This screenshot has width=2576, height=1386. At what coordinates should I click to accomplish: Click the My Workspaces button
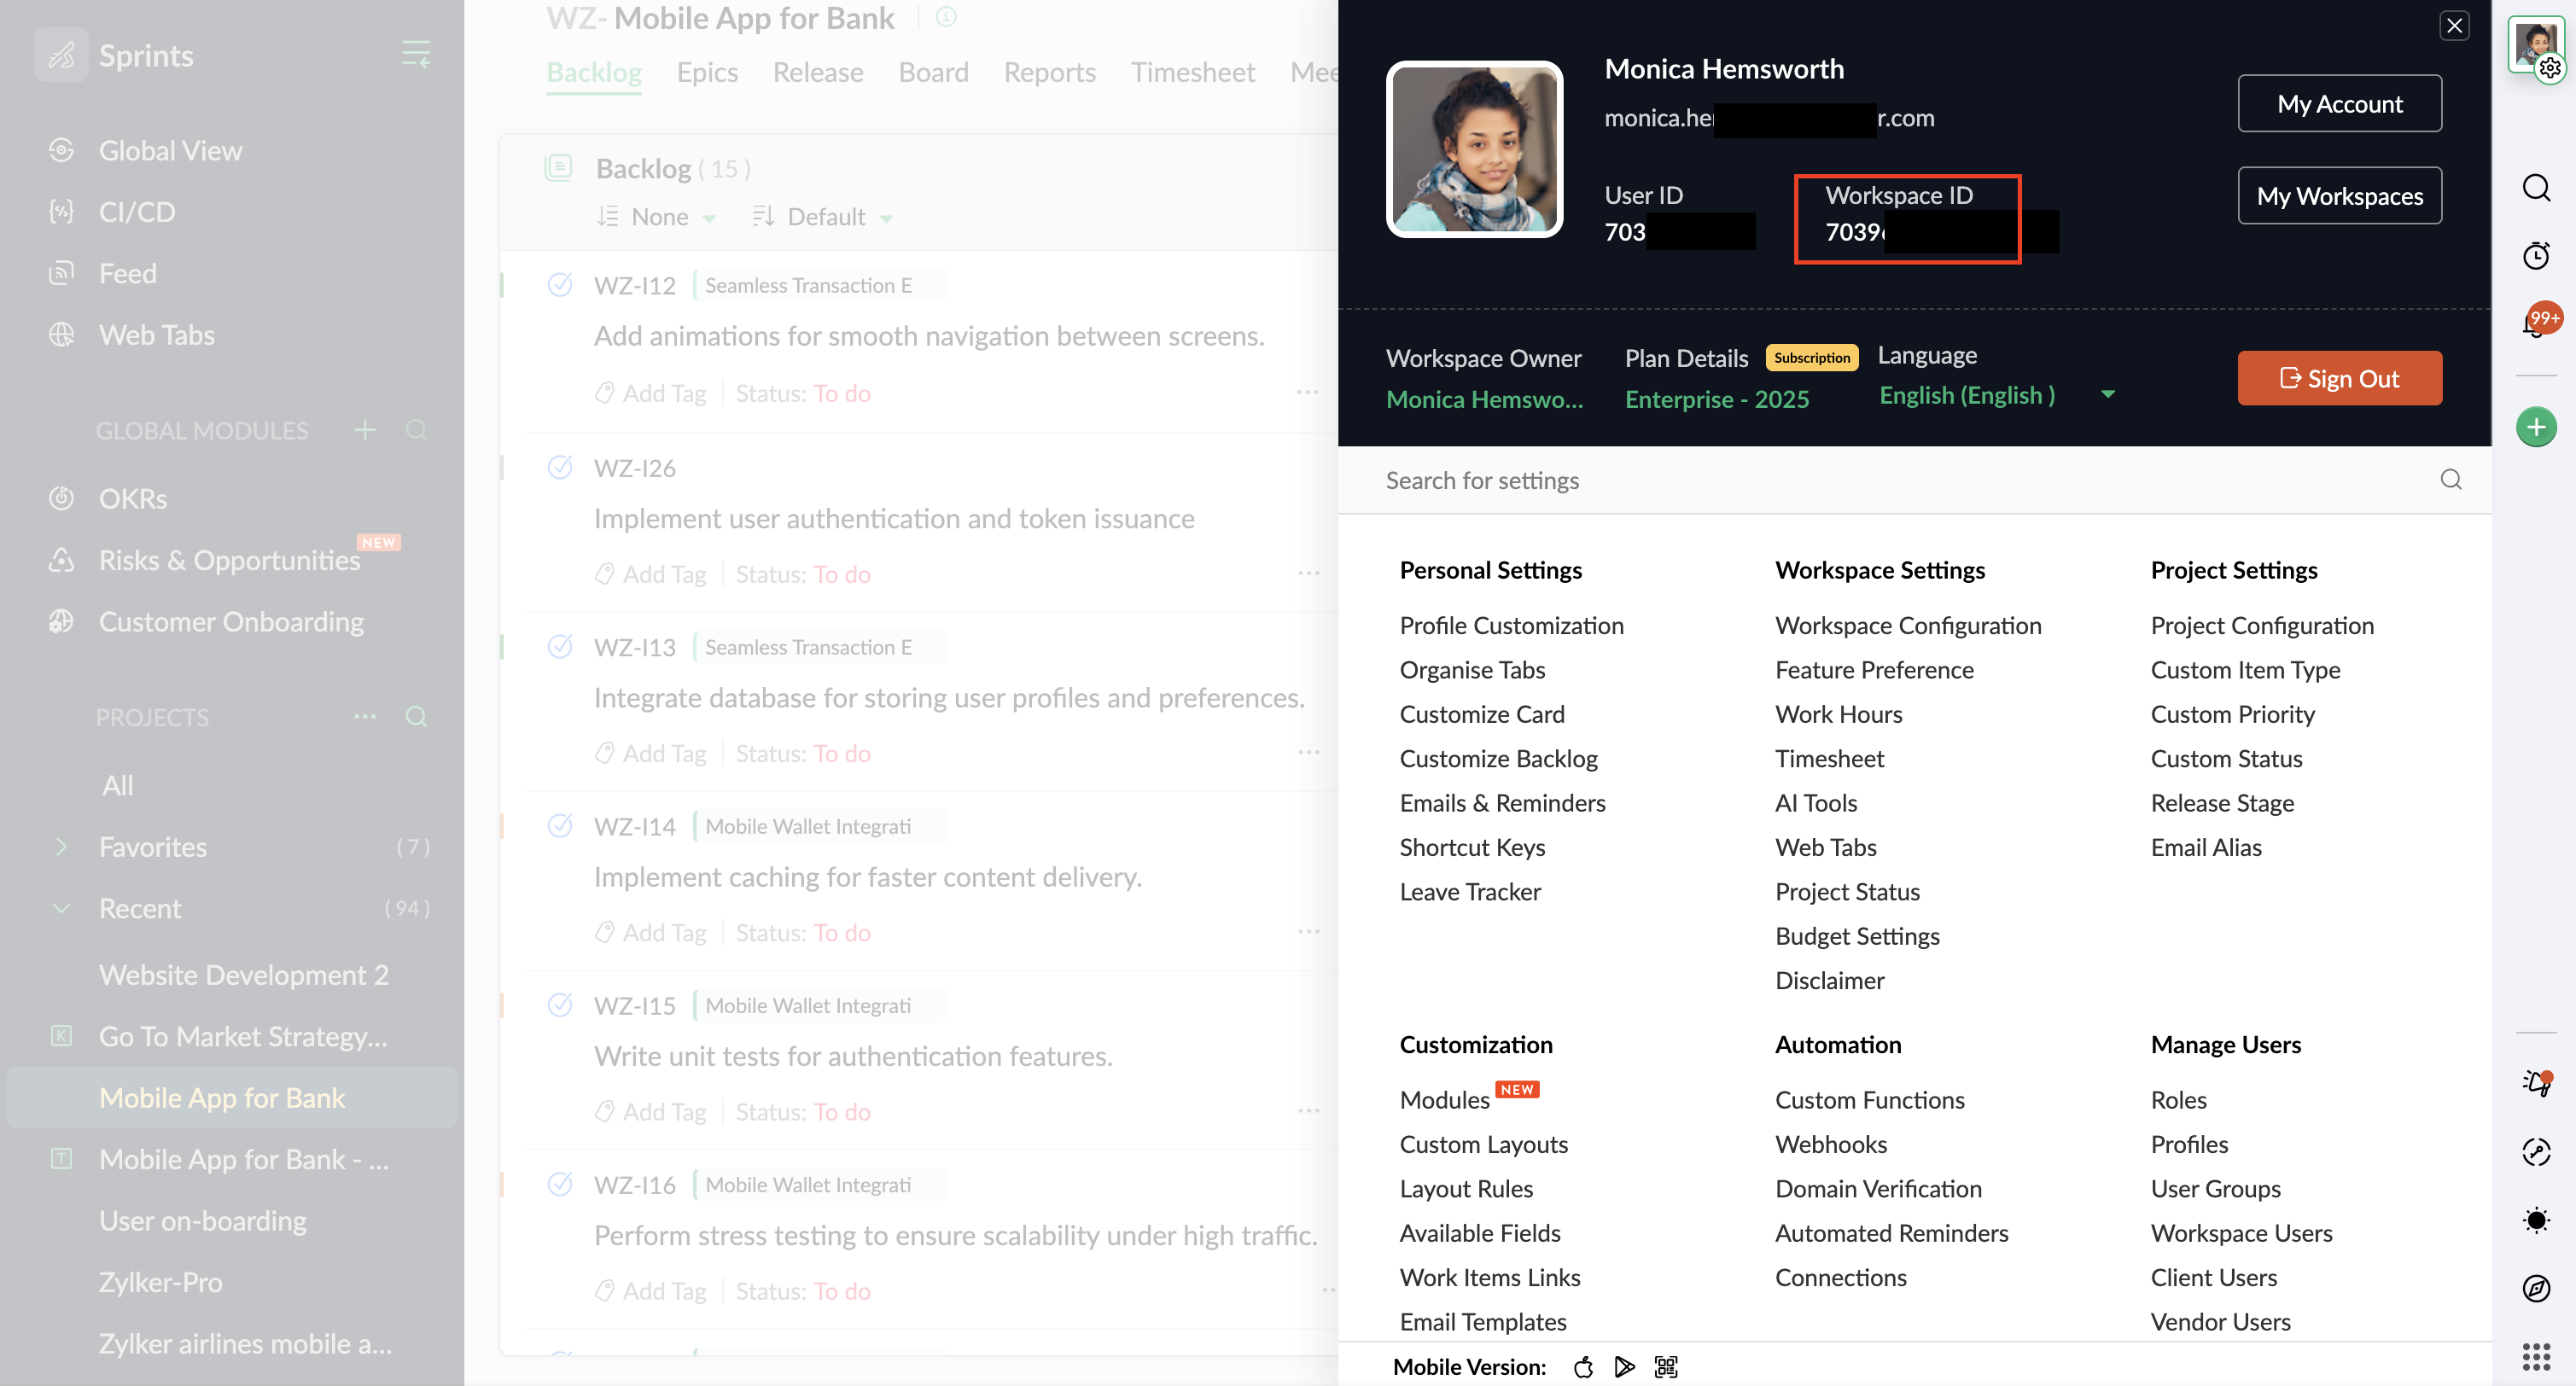(2339, 196)
